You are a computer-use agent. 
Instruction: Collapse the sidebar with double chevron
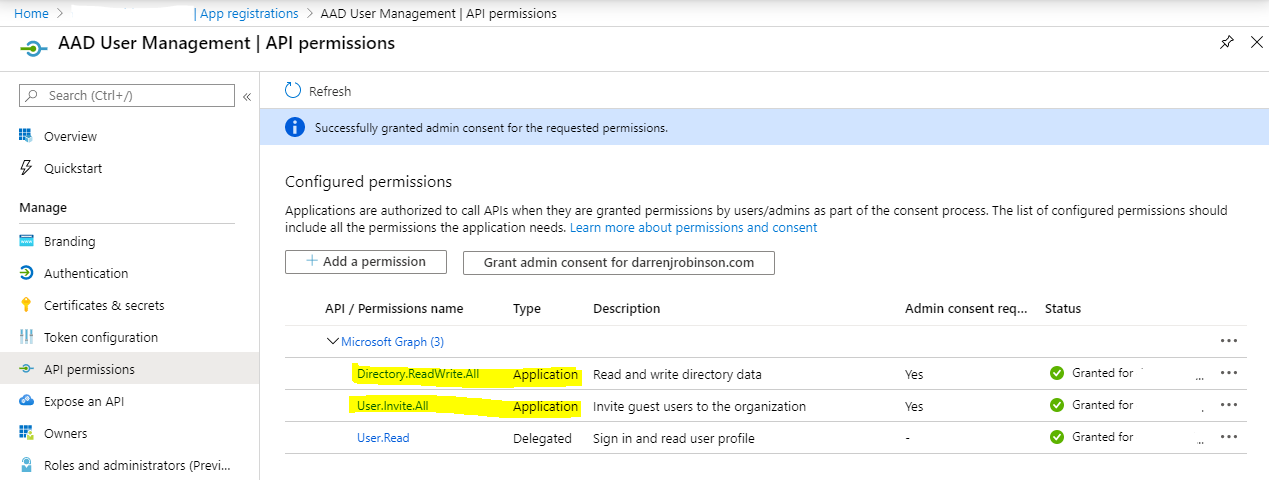pyautogui.click(x=247, y=96)
